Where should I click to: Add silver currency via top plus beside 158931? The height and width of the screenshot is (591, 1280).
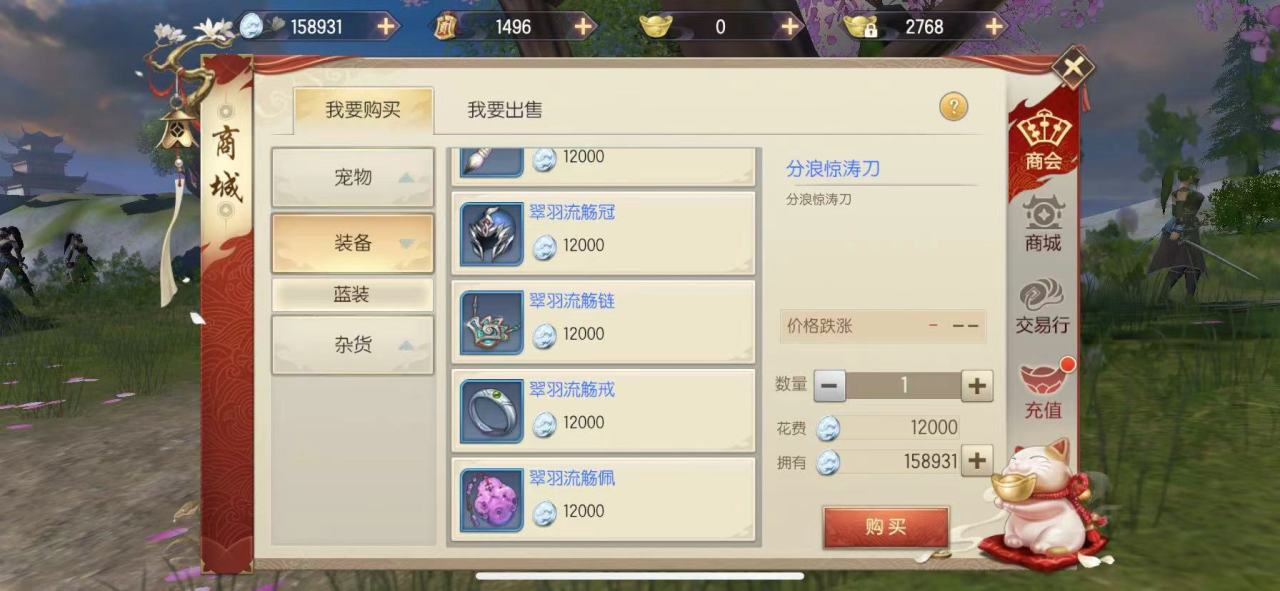point(386,27)
